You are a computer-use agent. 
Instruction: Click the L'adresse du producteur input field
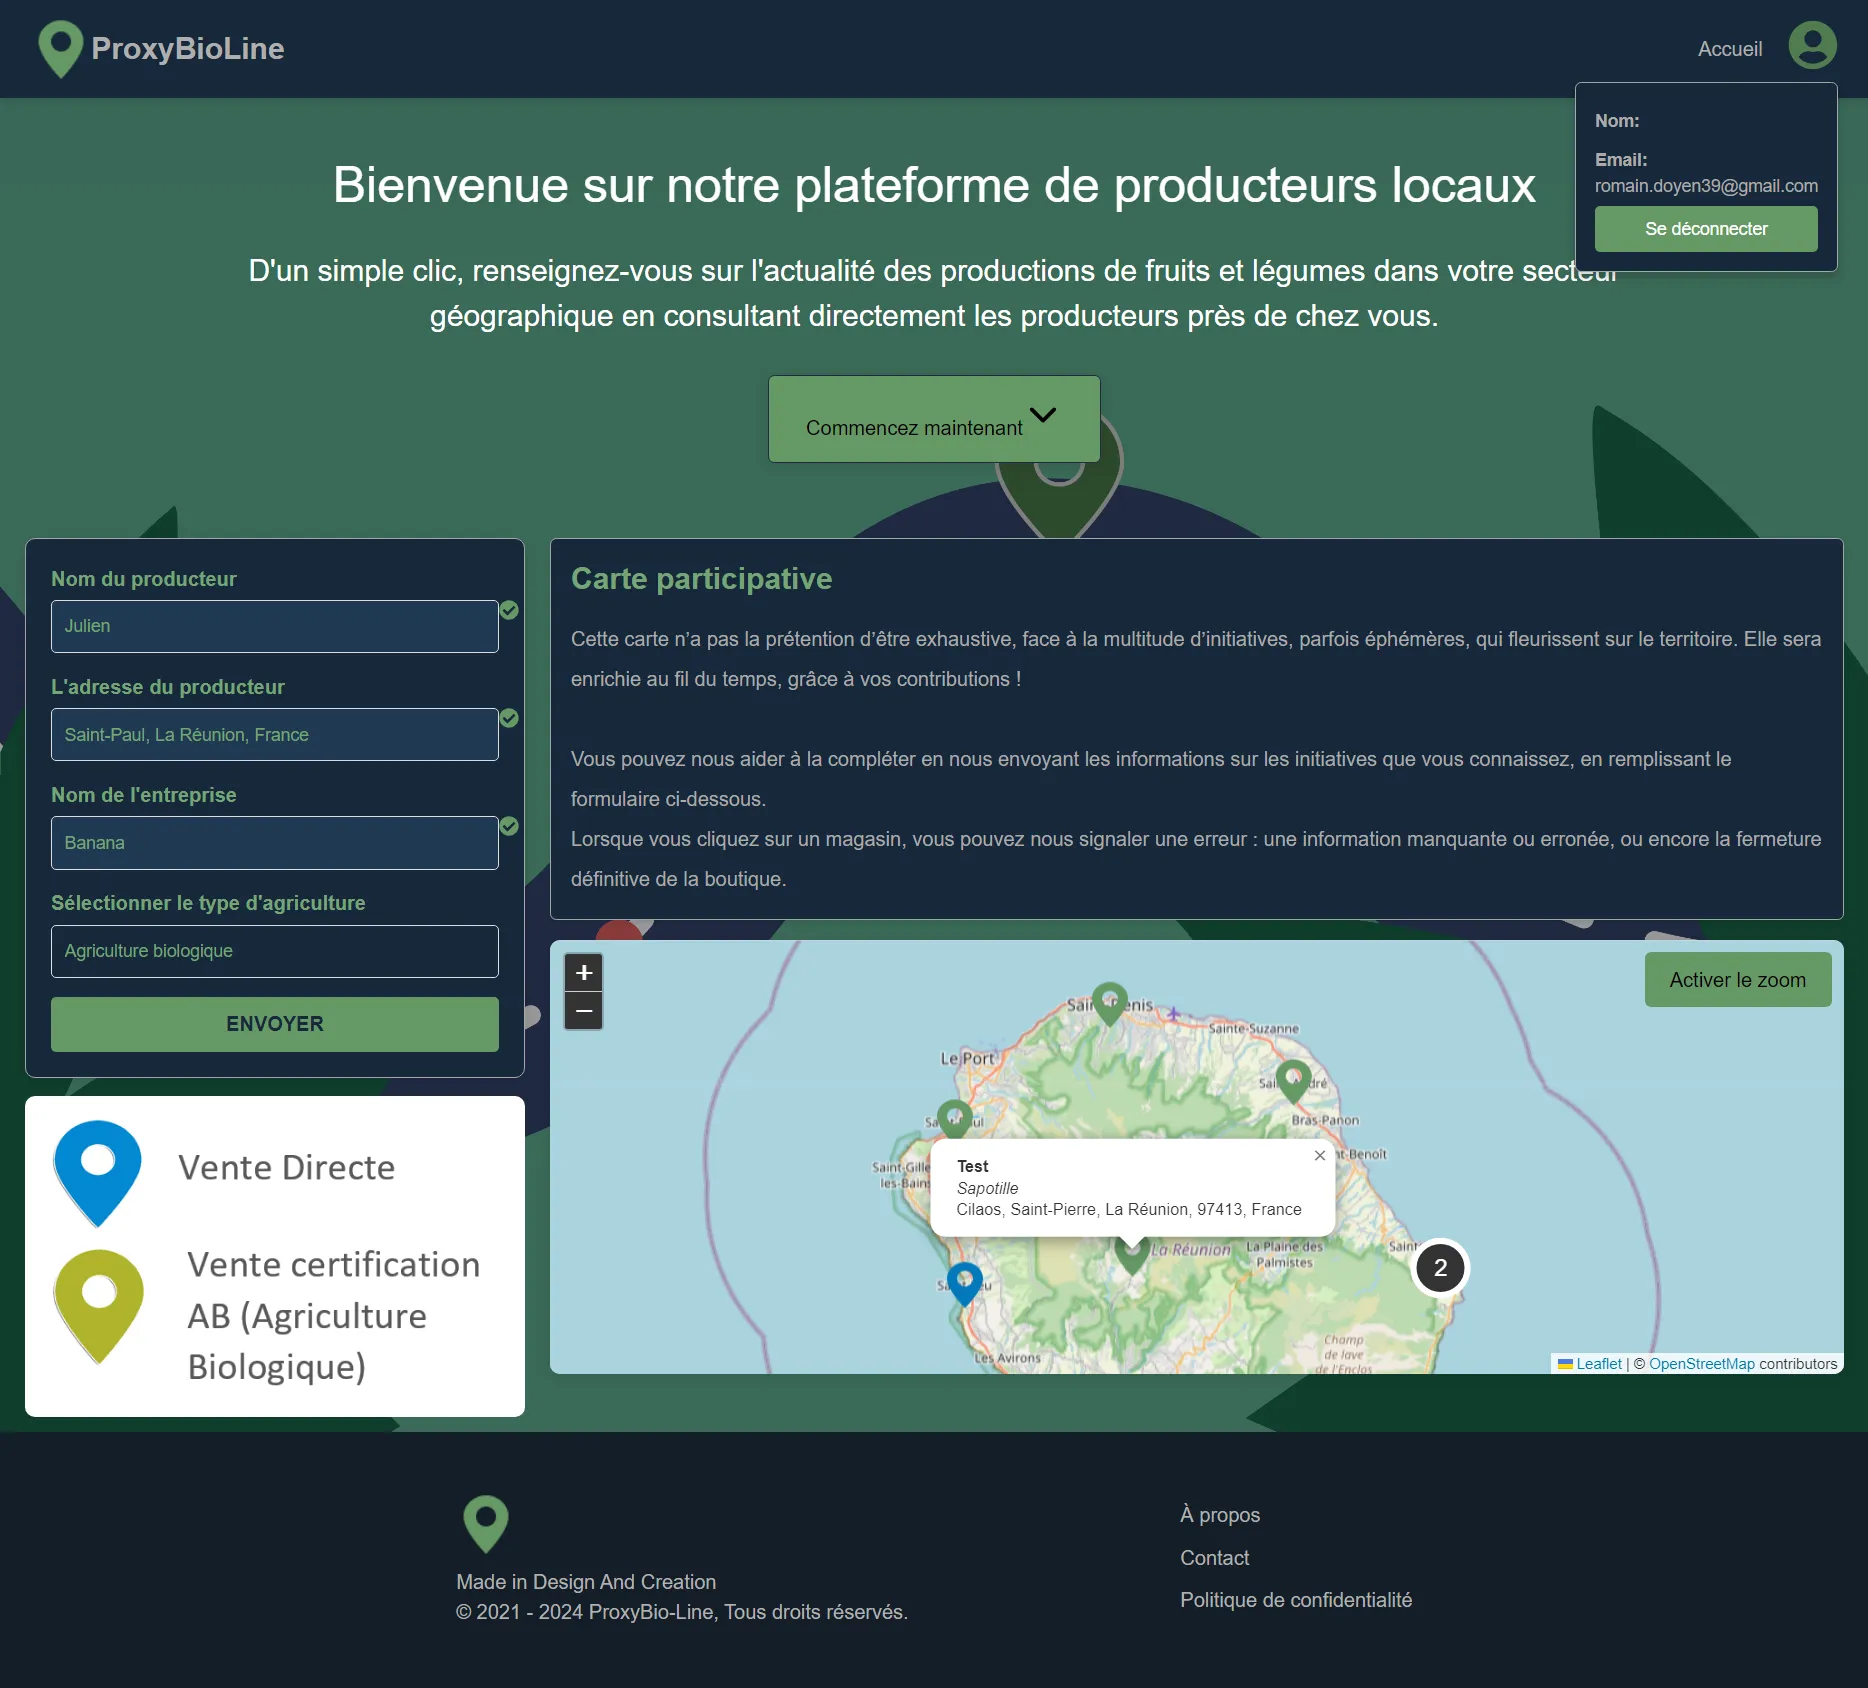pos(274,734)
